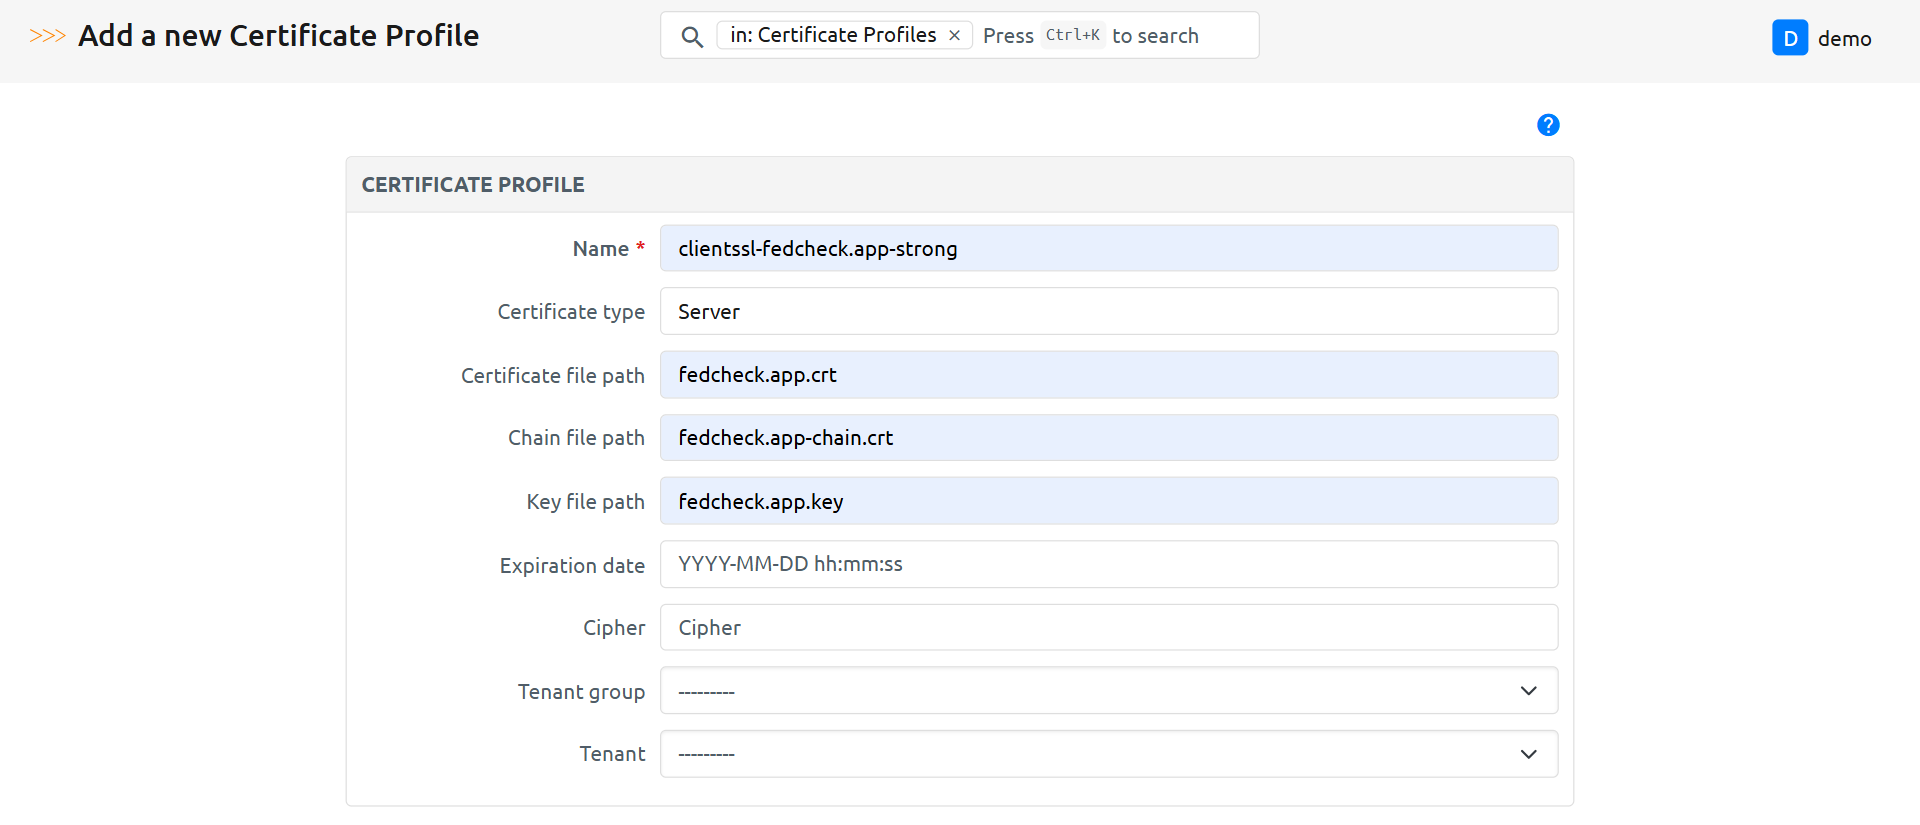Click the Key file path input
The width and height of the screenshot is (1920, 825).
[1108, 501]
